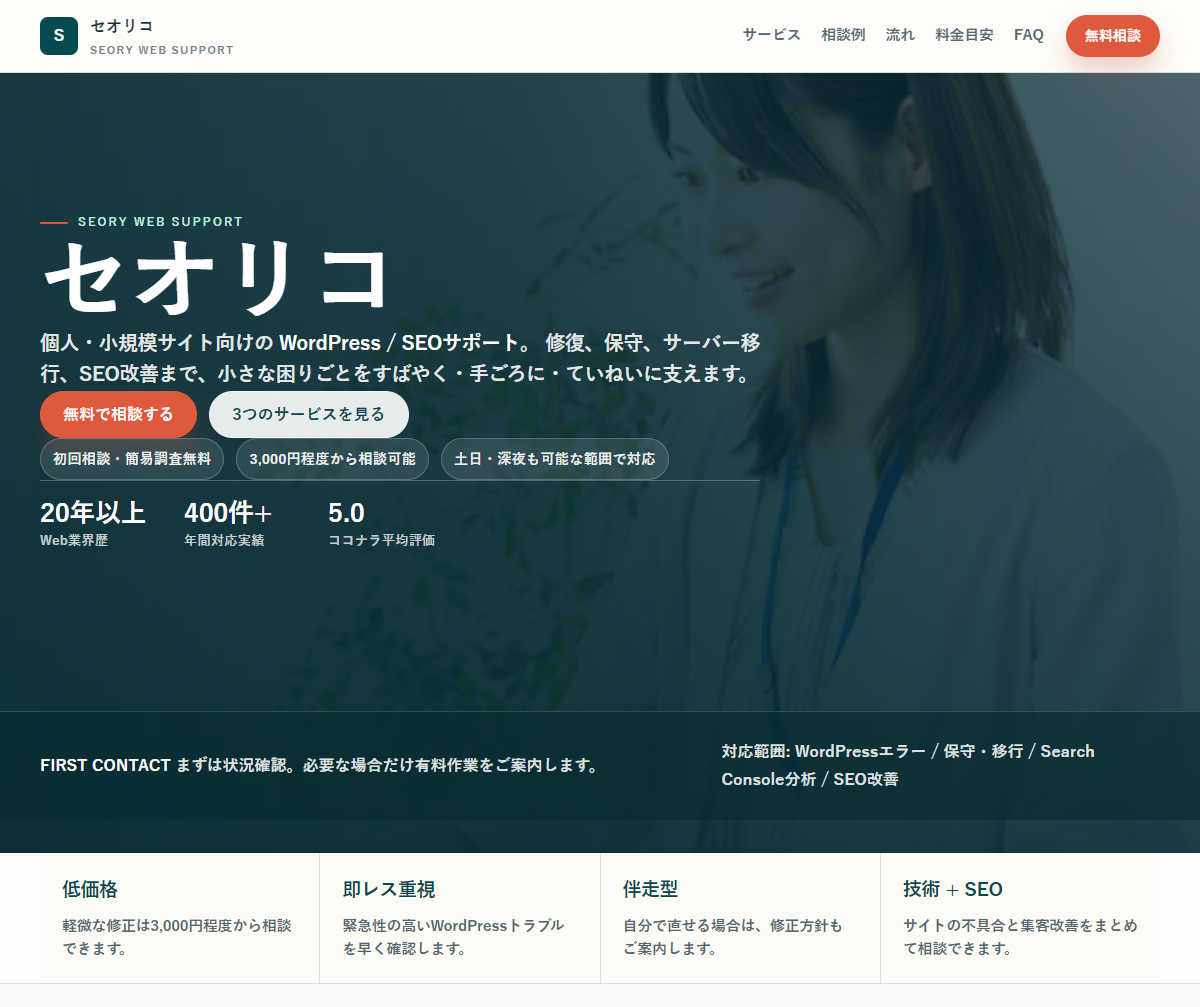This screenshot has height=1007, width=1200.
Task: Select the 伴走型 feature card
Action: [x=740, y=918]
